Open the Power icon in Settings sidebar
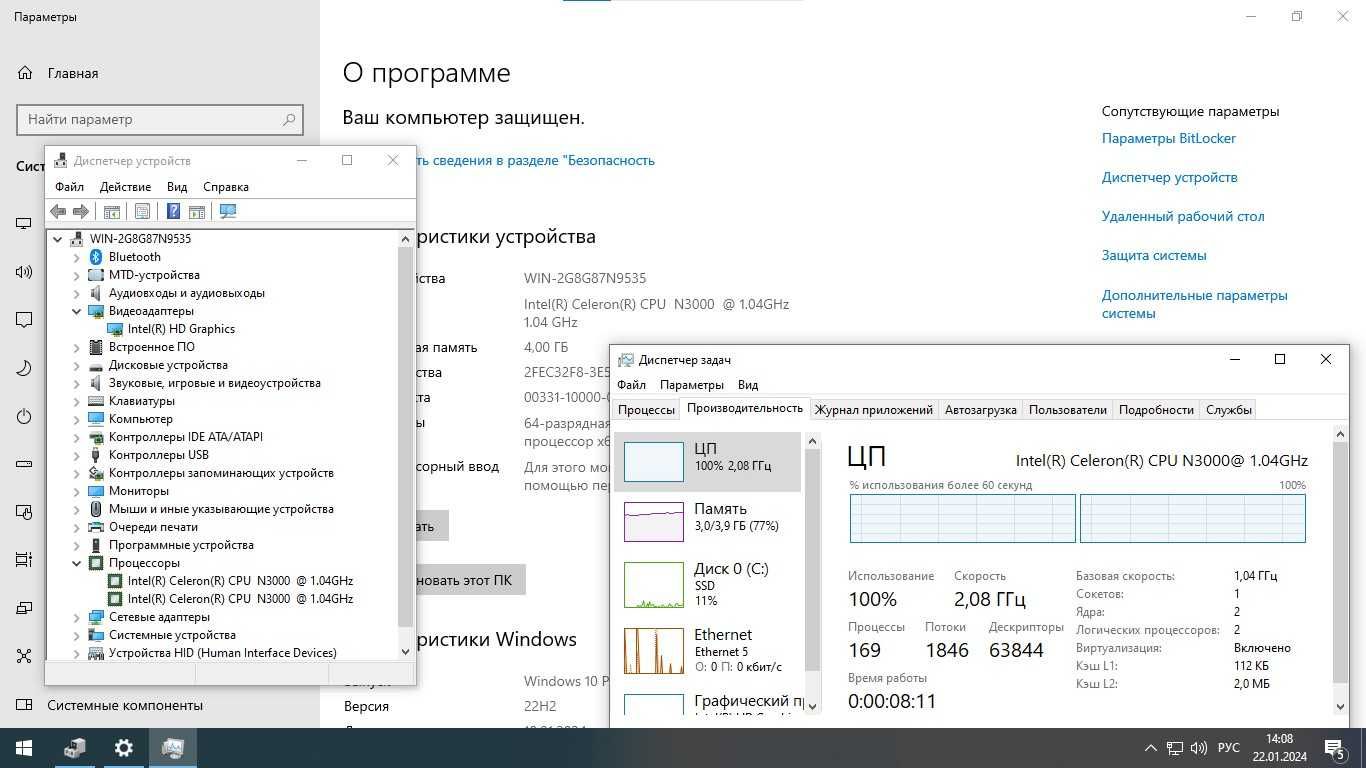 pyautogui.click(x=24, y=416)
